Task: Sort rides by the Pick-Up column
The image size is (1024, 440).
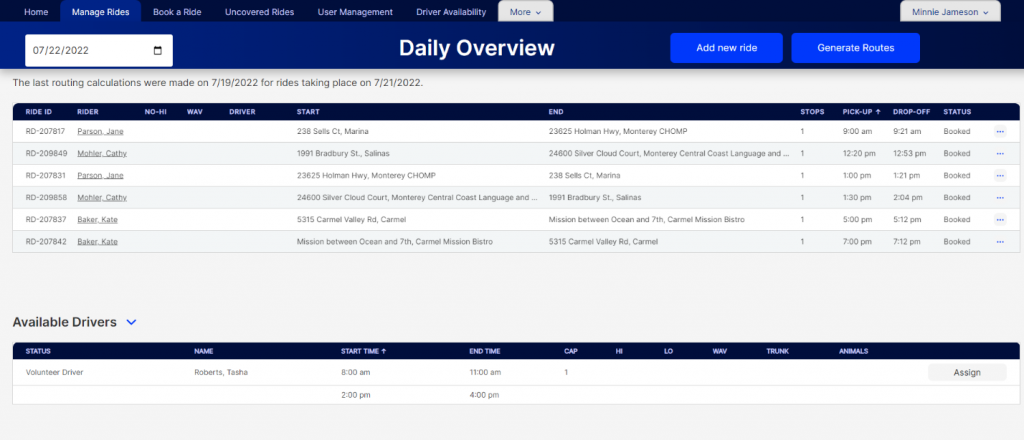Action: pyautogui.click(x=861, y=111)
